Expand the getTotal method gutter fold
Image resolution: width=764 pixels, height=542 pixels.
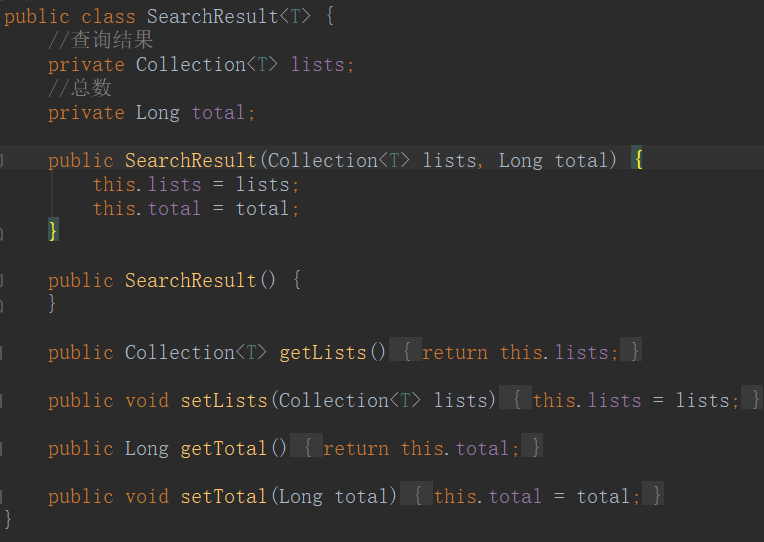3,448
